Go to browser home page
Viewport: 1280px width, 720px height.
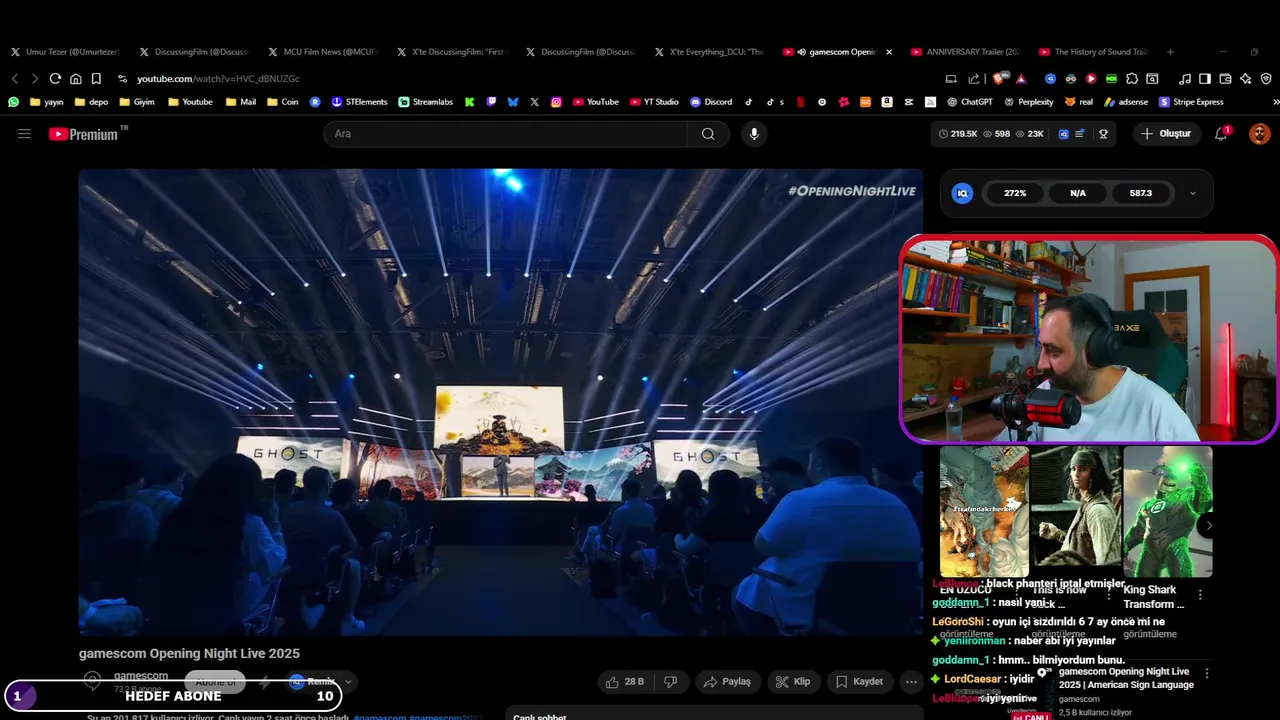click(x=75, y=79)
